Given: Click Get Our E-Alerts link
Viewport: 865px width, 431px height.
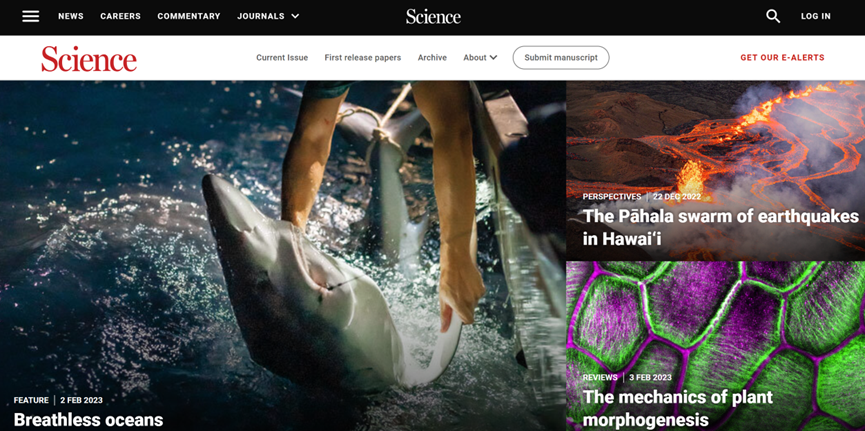Looking at the screenshot, I should coord(782,57).
